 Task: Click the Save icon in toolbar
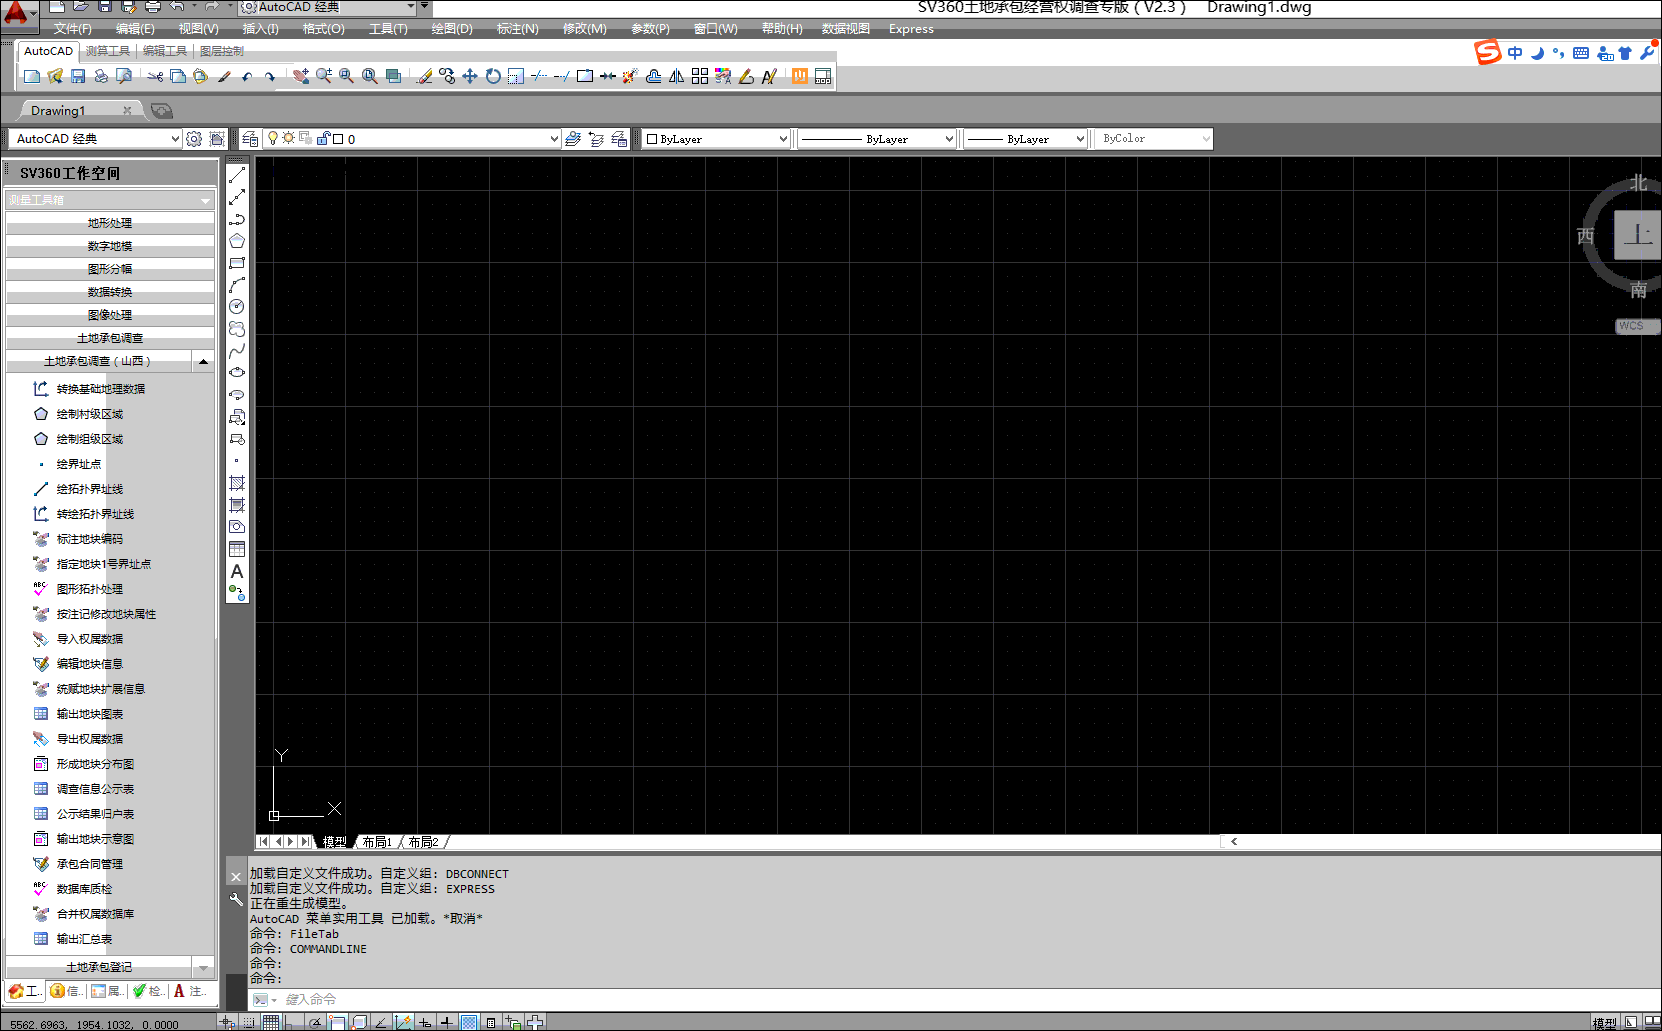click(x=78, y=76)
